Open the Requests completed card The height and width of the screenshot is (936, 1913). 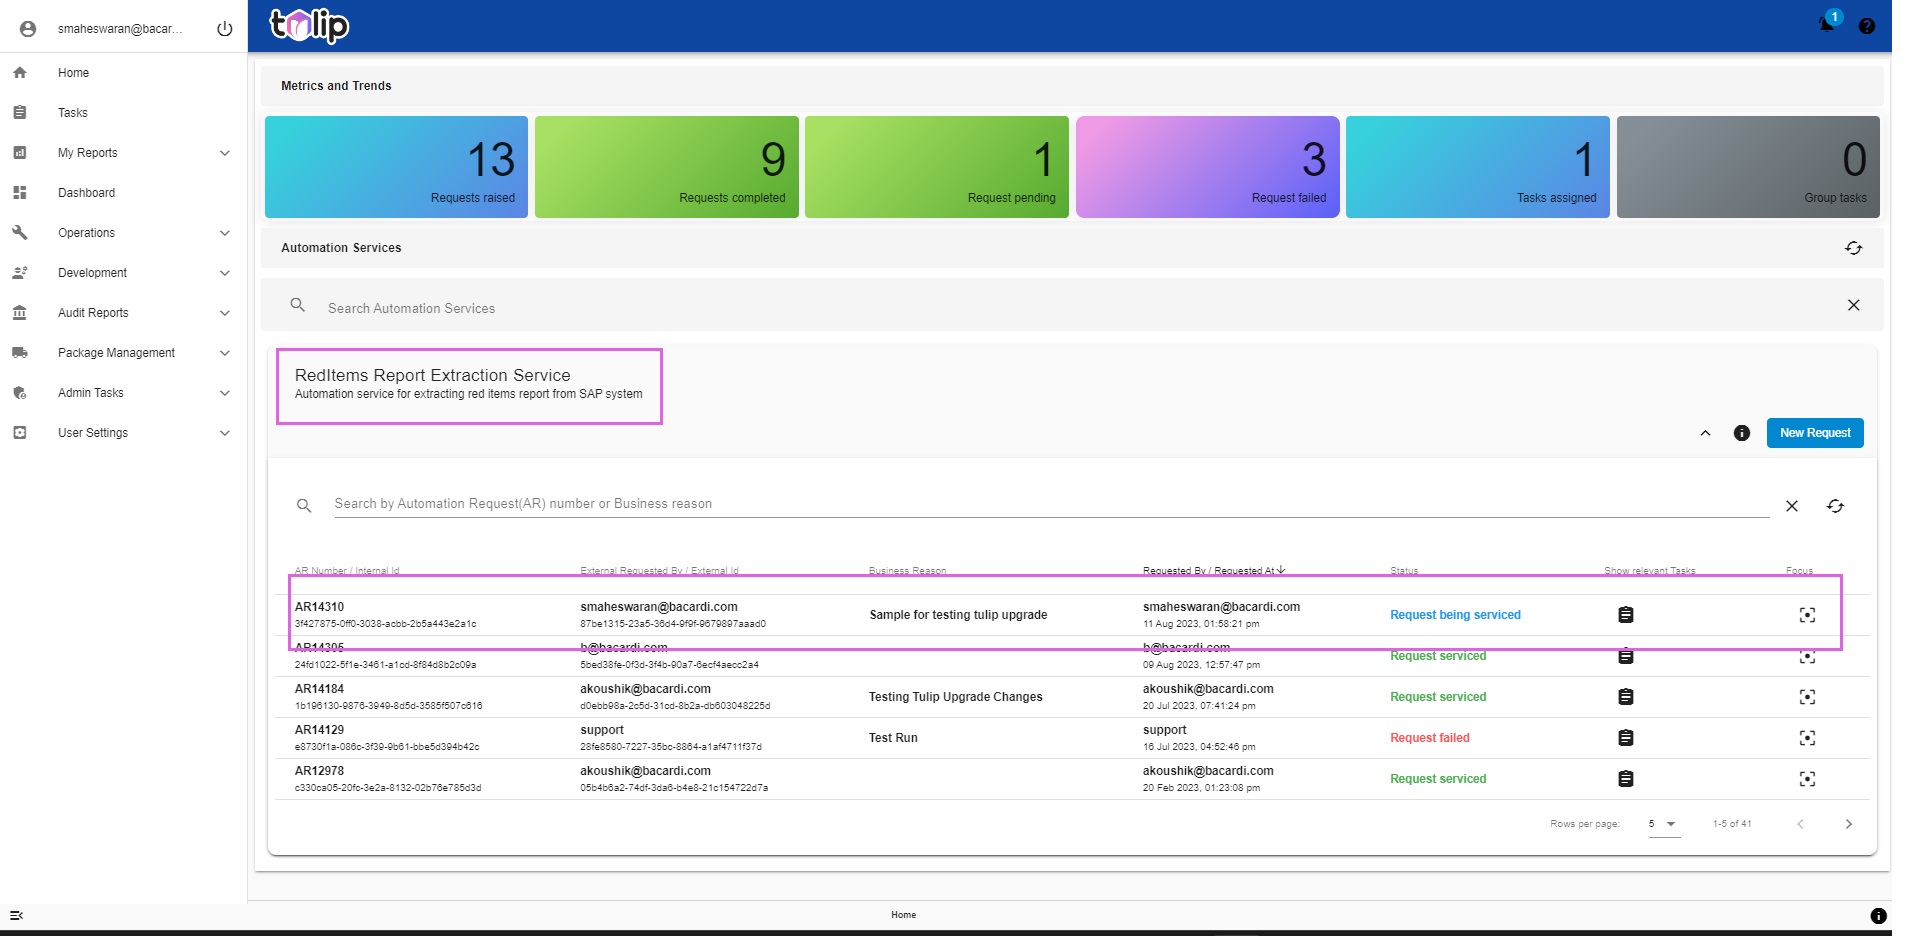coord(667,167)
